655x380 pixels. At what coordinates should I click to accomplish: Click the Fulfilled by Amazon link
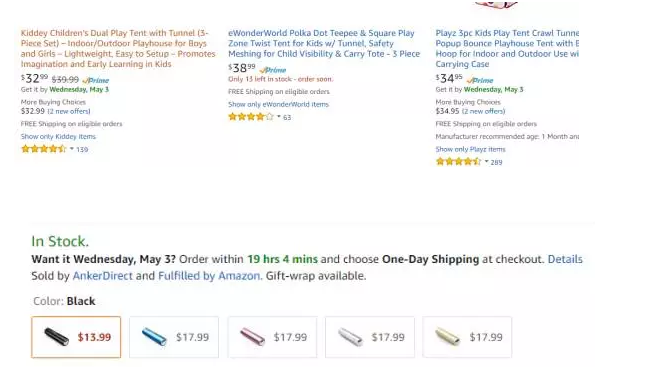209,276
